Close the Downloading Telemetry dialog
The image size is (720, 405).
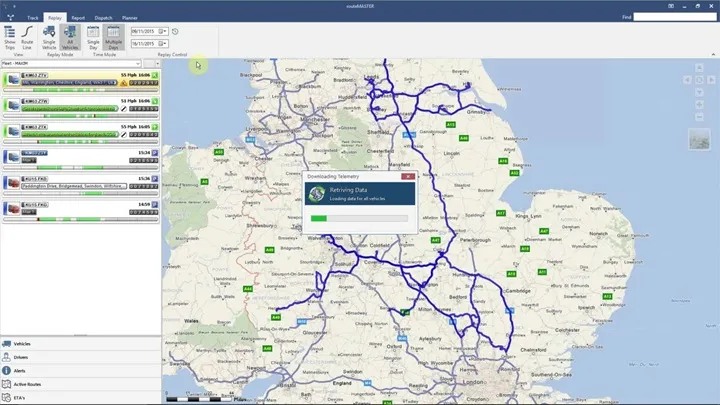(x=408, y=176)
